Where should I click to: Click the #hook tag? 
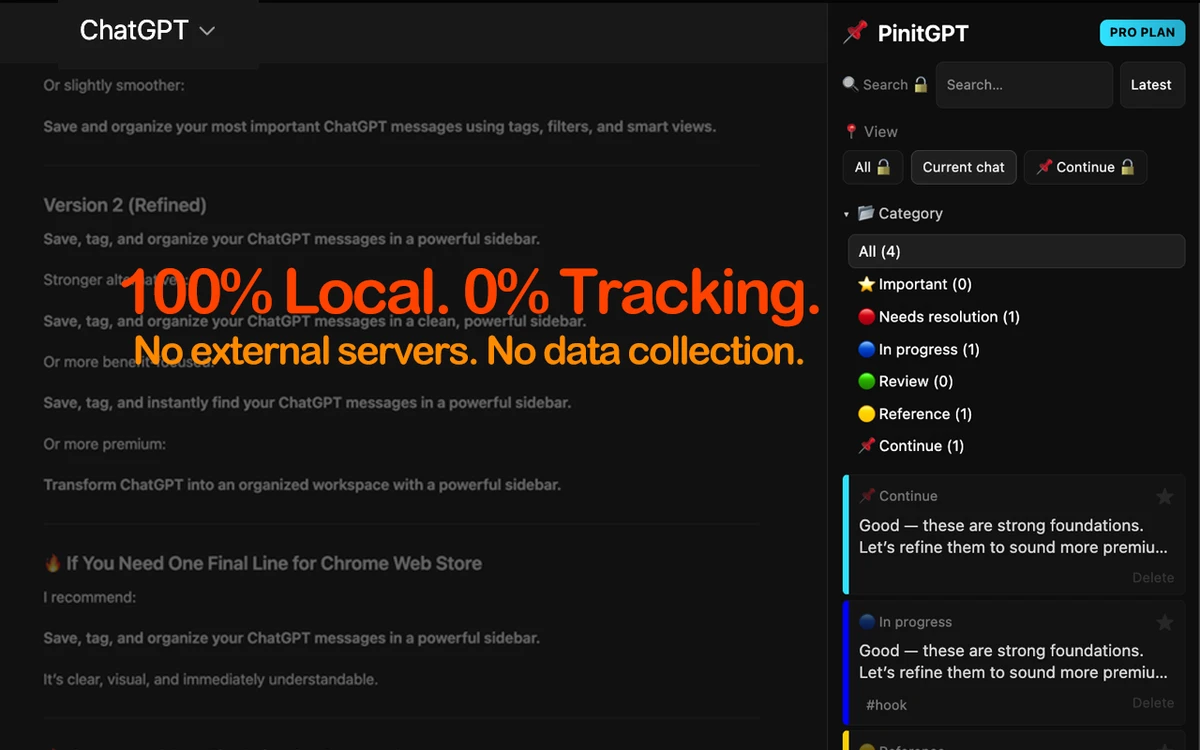click(x=886, y=705)
